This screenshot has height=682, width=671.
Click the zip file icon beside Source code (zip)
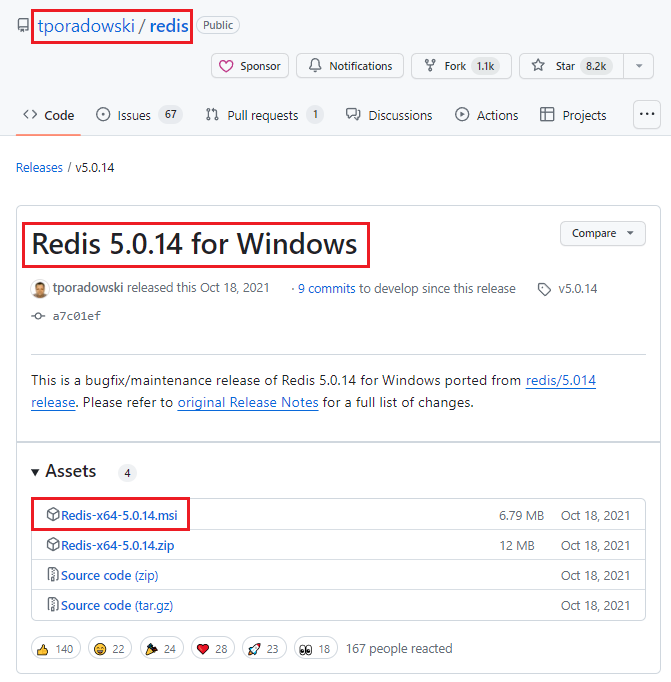53,574
